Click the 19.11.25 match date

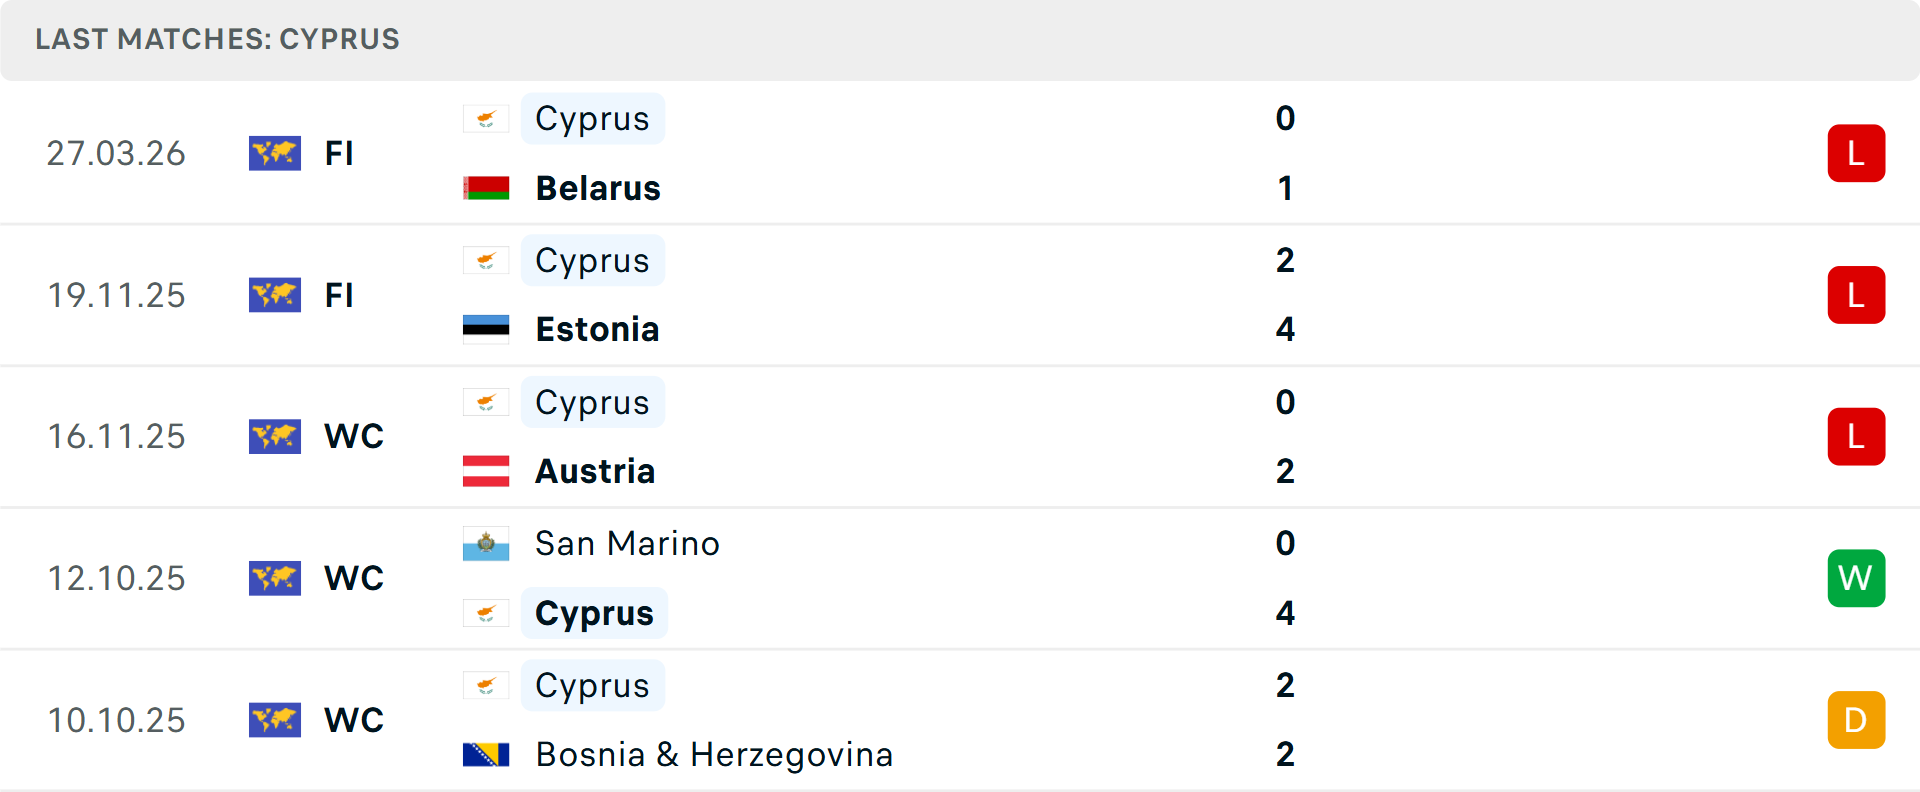click(116, 295)
